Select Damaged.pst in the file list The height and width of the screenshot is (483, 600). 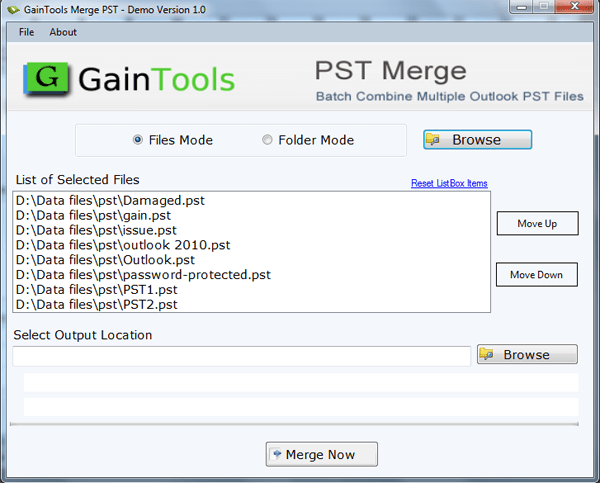(110, 200)
